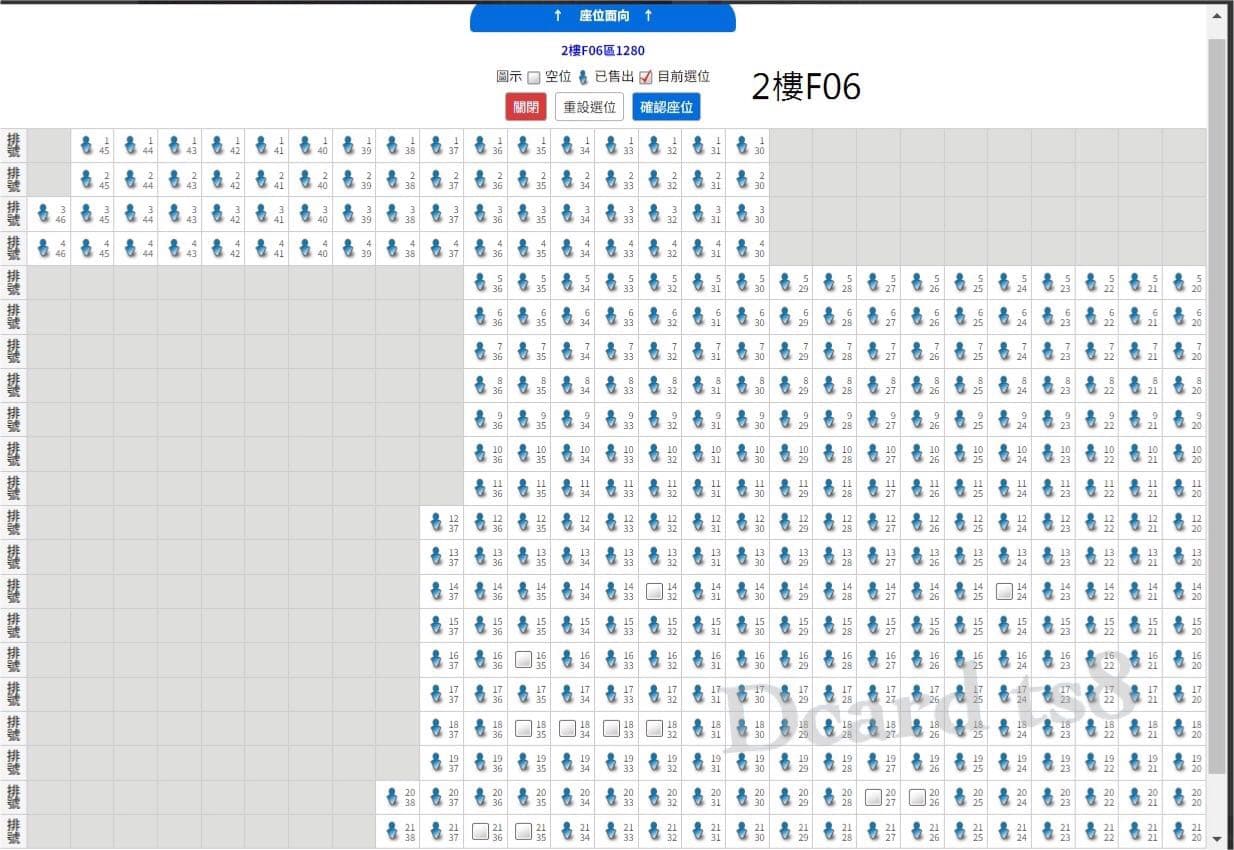
Task: Click sold seat icon row 5 number 36
Action: point(480,283)
